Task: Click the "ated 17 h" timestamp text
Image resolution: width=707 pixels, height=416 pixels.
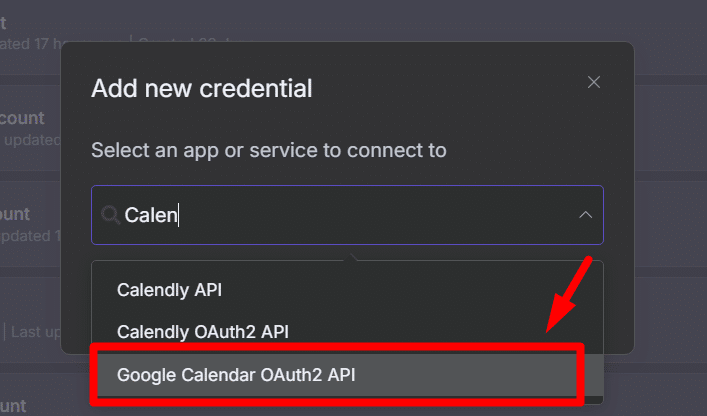Action: (x=30, y=44)
